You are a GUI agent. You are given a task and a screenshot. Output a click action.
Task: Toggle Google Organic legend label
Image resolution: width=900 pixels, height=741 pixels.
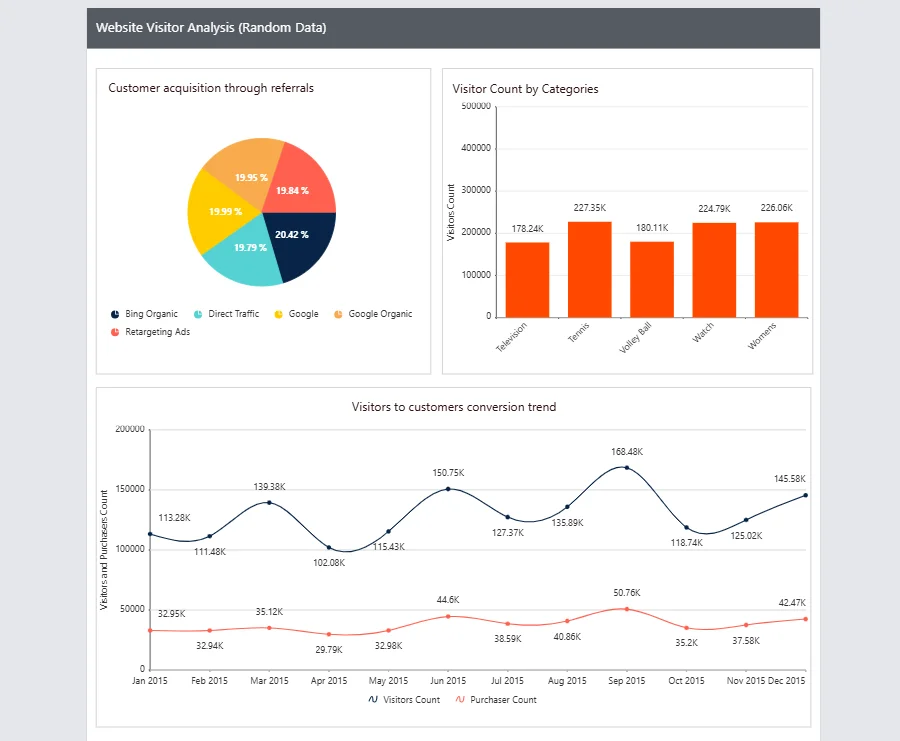pyautogui.click(x=380, y=314)
